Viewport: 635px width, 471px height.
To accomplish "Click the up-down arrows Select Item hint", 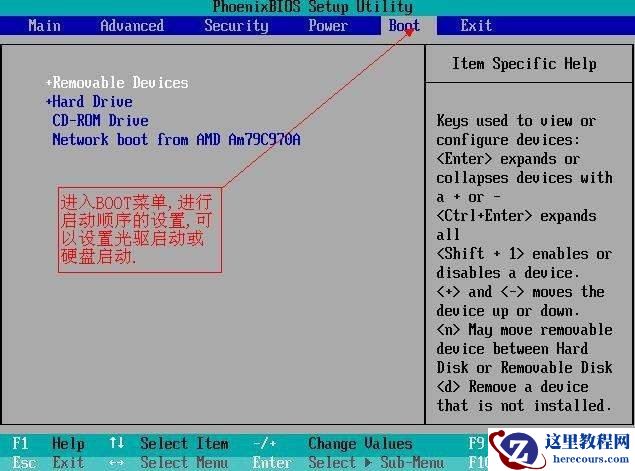I will click(x=169, y=444).
